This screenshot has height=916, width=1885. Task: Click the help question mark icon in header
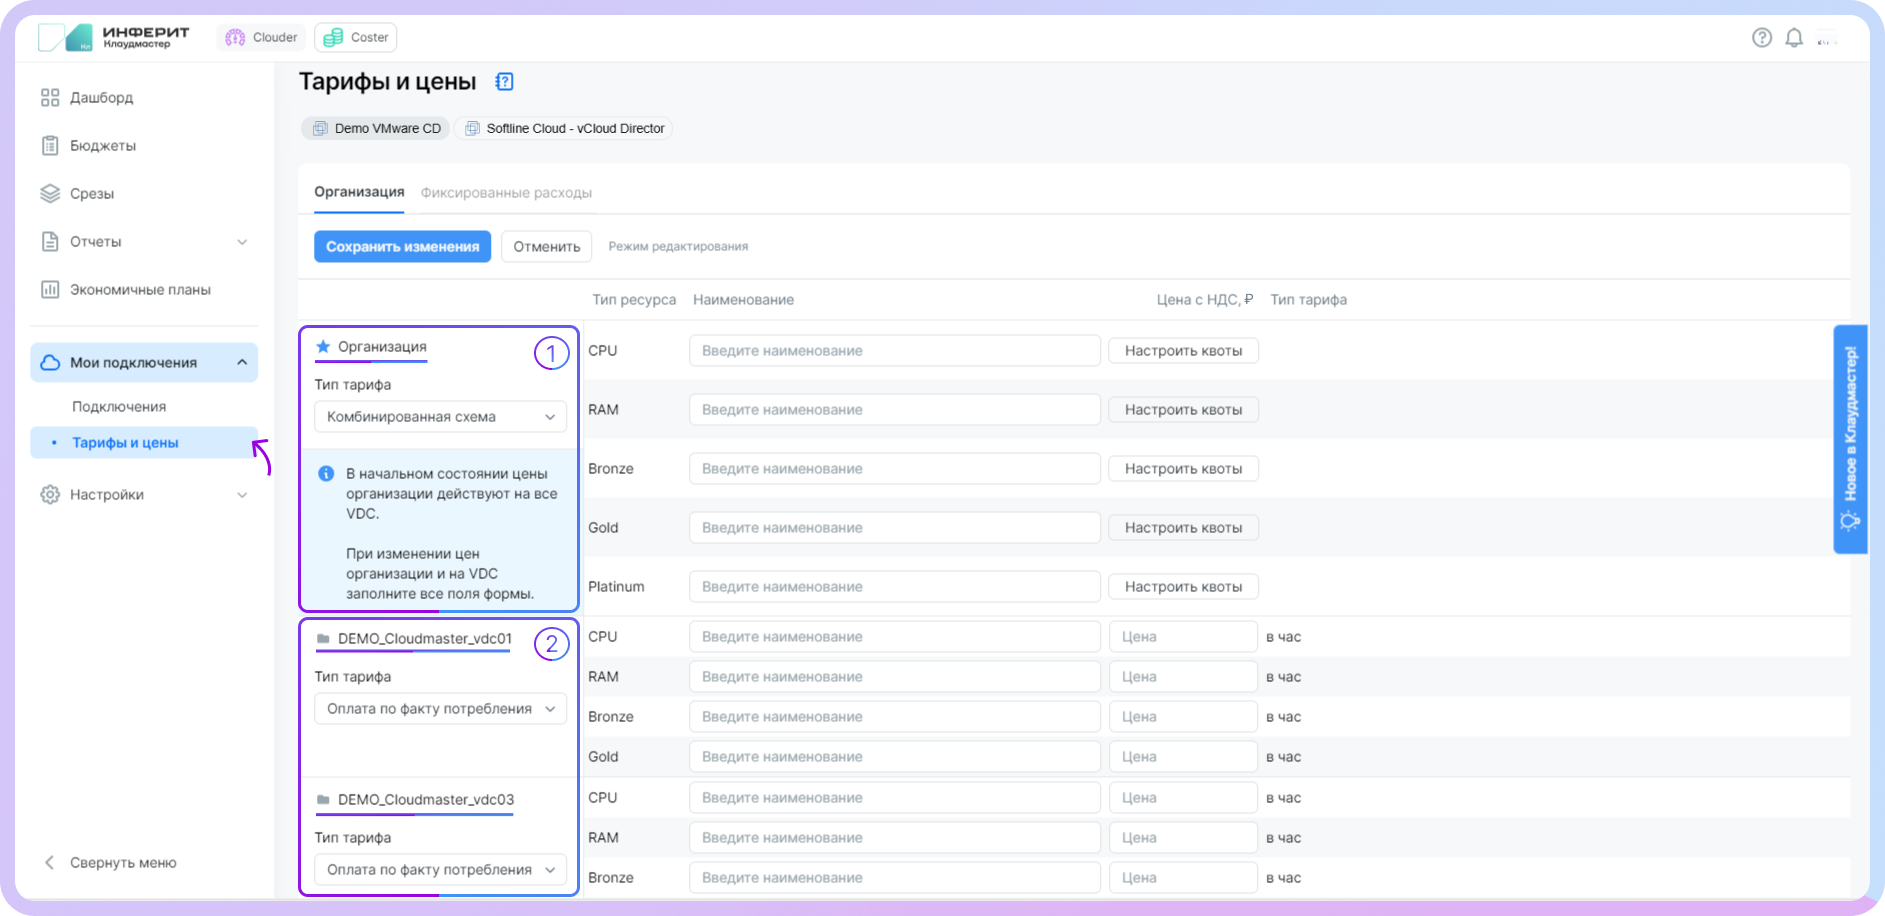1762,38
